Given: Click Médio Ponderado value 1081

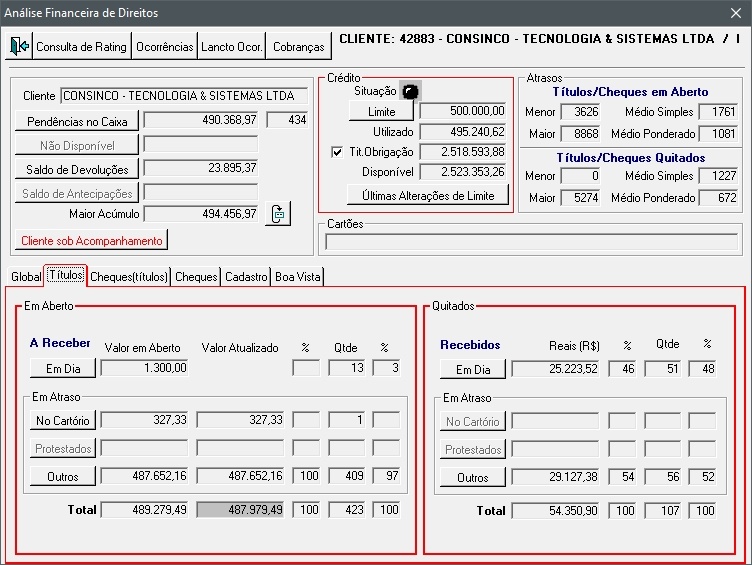Looking at the screenshot, I should tap(718, 134).
